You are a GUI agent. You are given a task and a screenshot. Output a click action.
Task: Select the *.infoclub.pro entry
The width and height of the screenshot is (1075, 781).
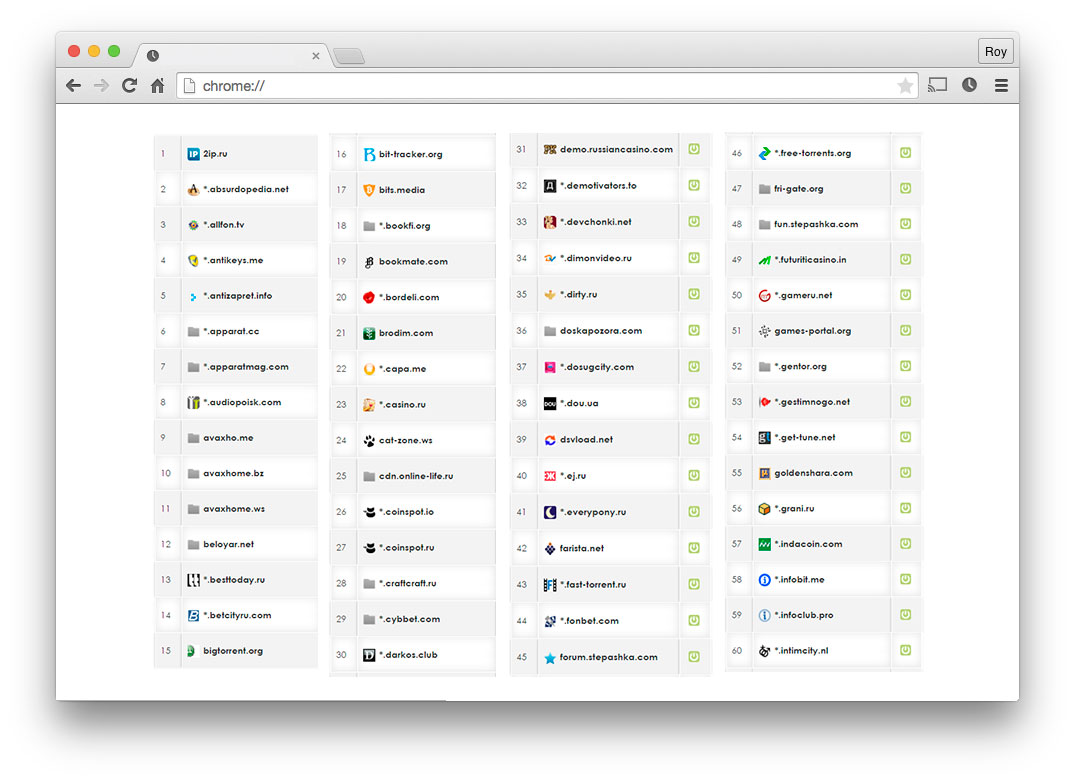(823, 615)
